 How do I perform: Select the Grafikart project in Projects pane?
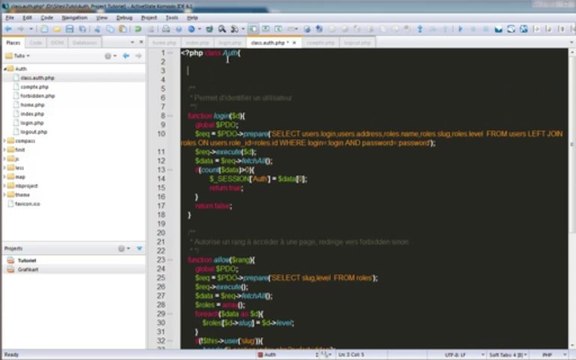[x=28, y=270]
